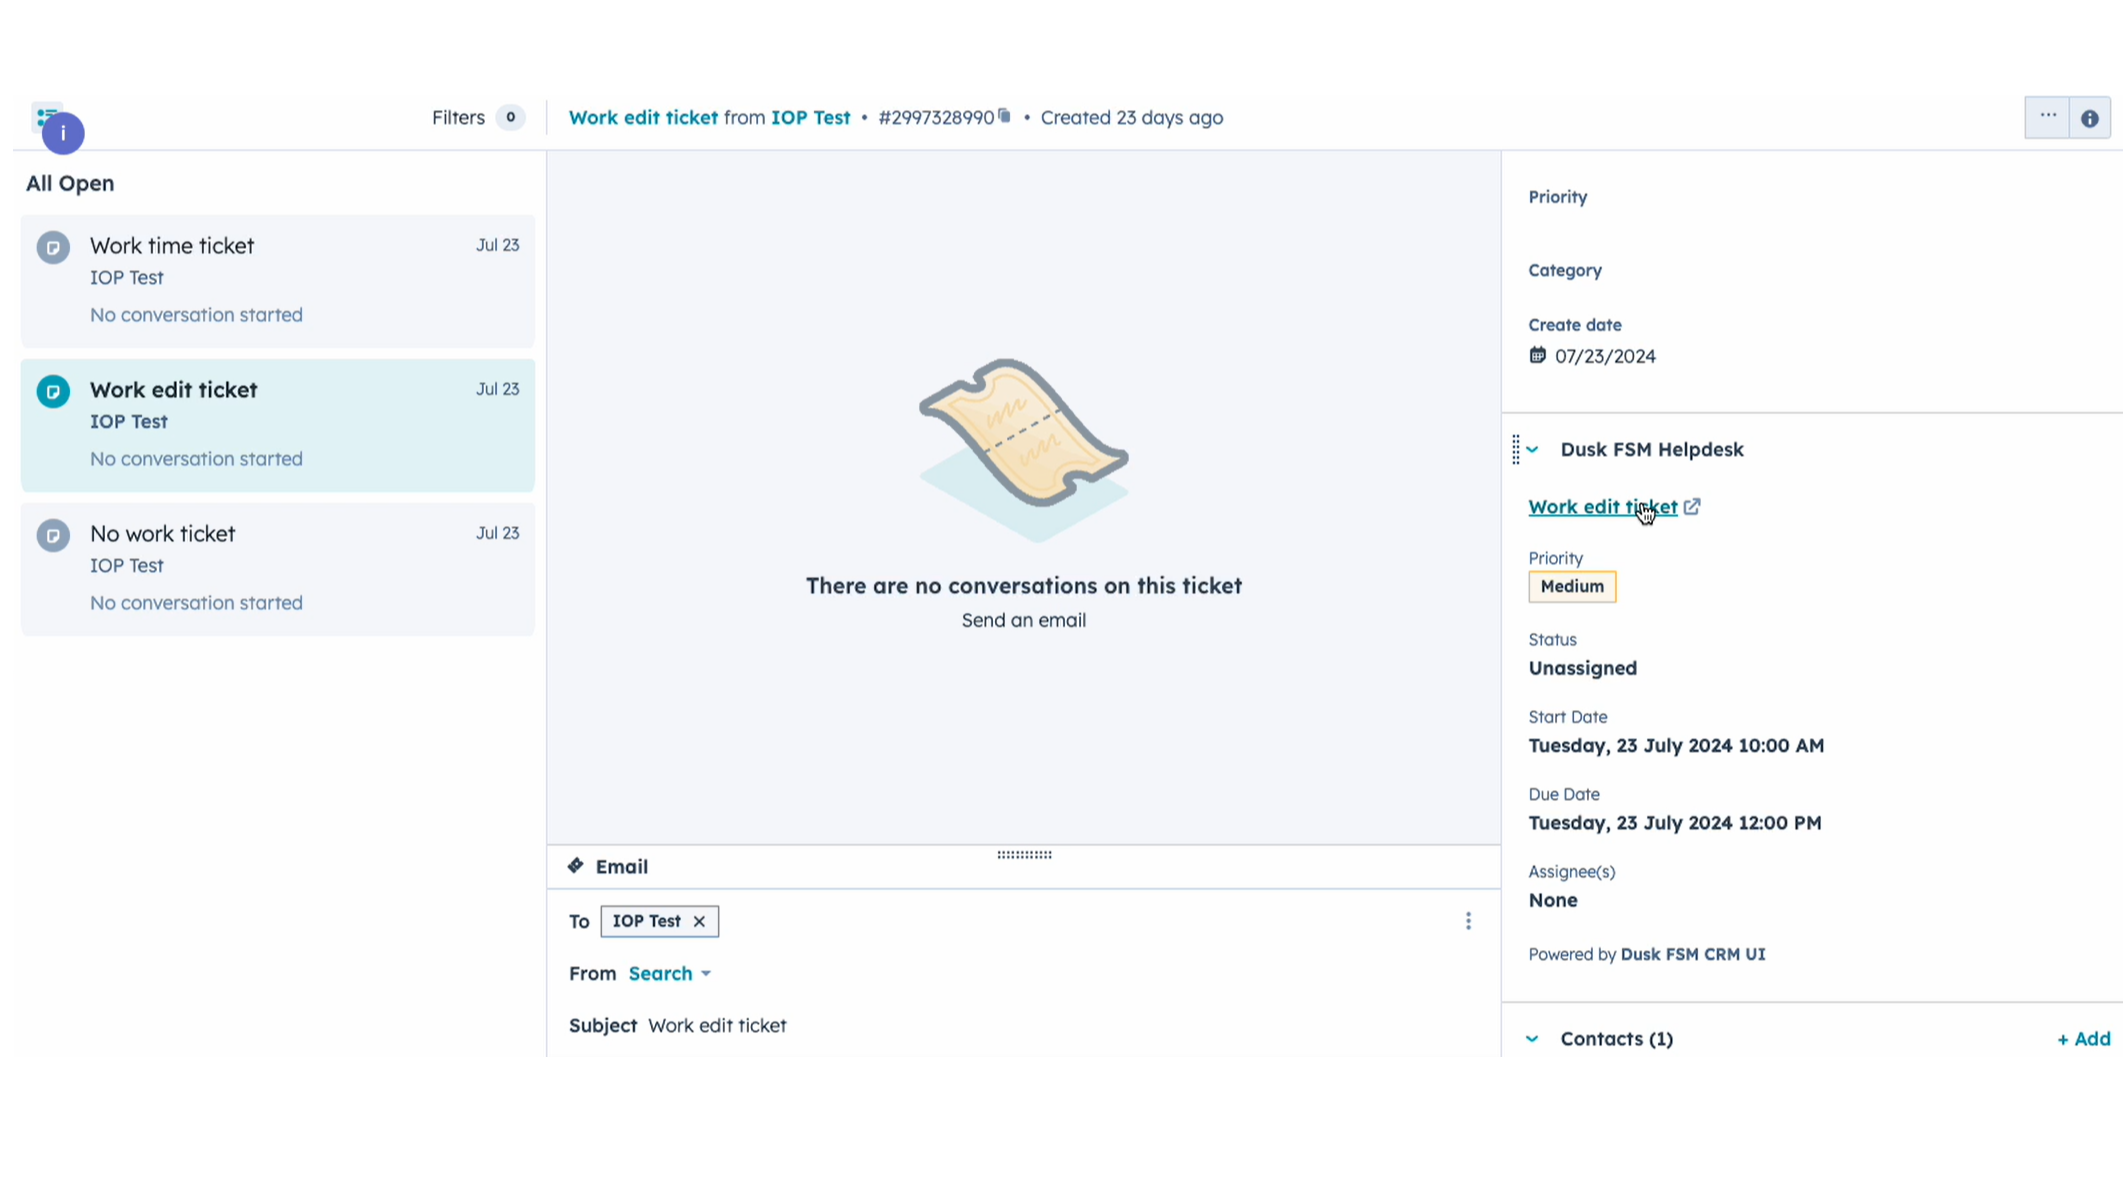Collapse the Dusk FSM Helpdesk section

[x=1532, y=450]
